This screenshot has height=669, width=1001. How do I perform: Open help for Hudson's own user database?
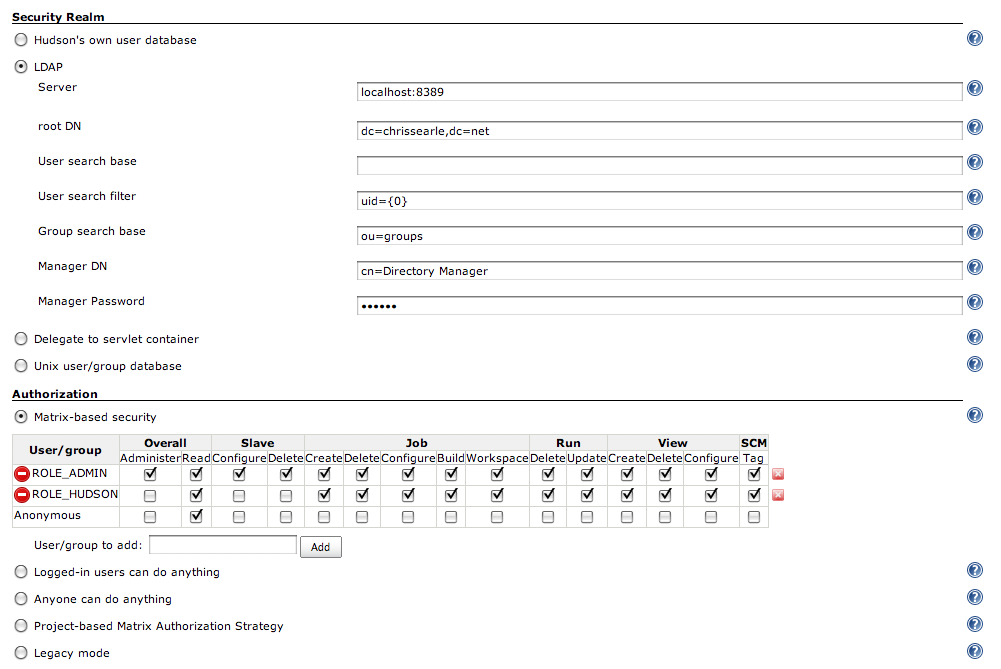[975, 38]
